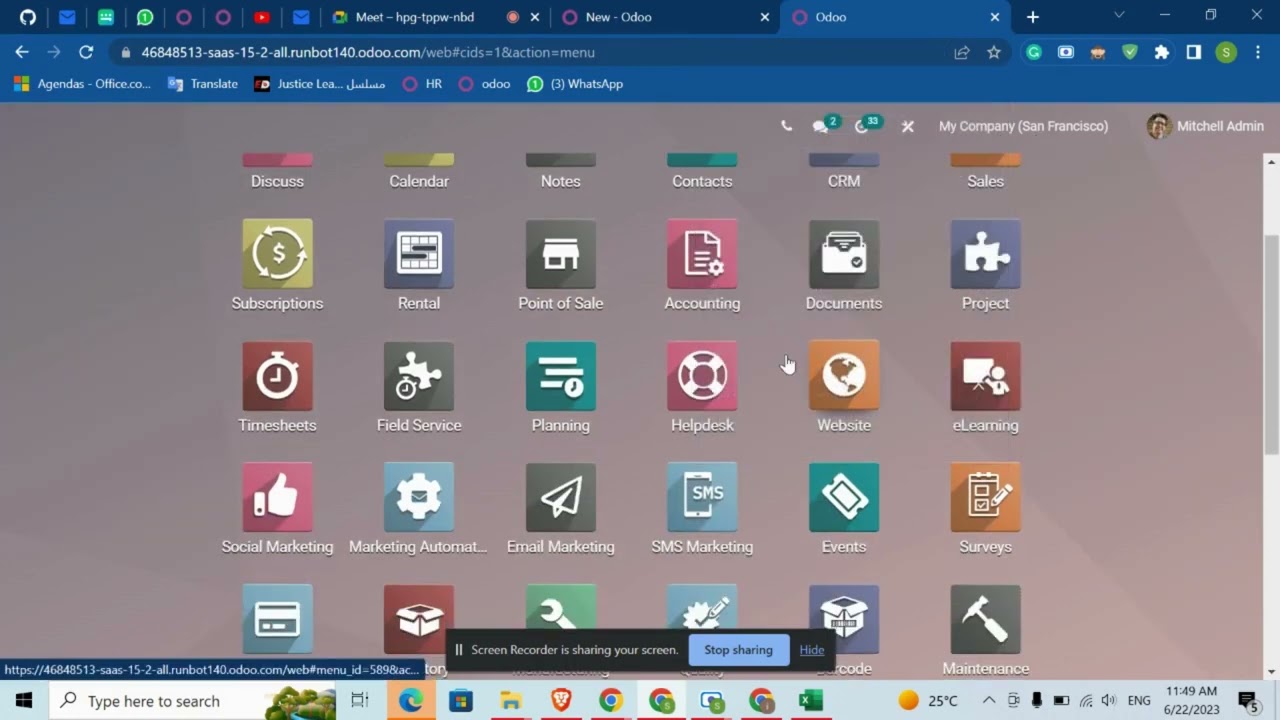Open a new browser tab
Image resolution: width=1280 pixels, height=720 pixels.
[1033, 17]
